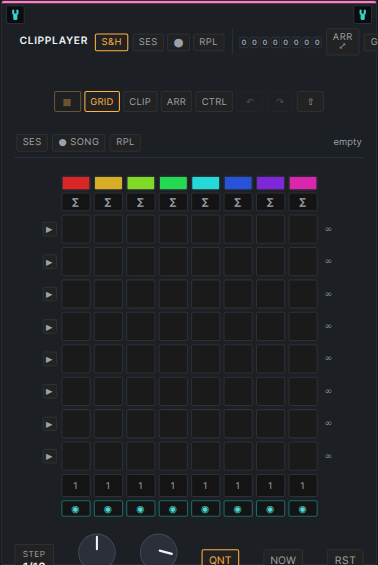
Task: Click the sigma button under blue column
Action: (x=238, y=202)
